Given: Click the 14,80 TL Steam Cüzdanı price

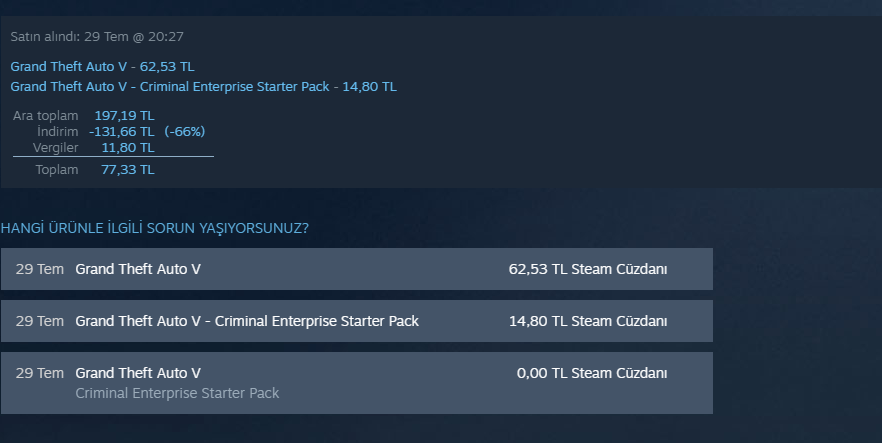Looking at the screenshot, I should [x=587, y=321].
